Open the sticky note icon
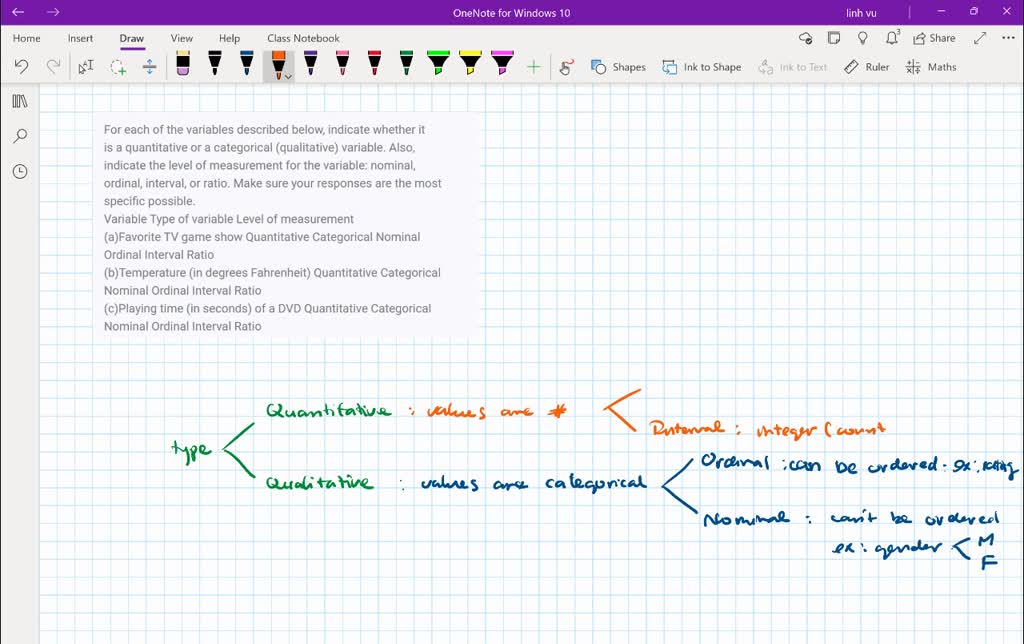This screenshot has height=644, width=1024. 835,37
